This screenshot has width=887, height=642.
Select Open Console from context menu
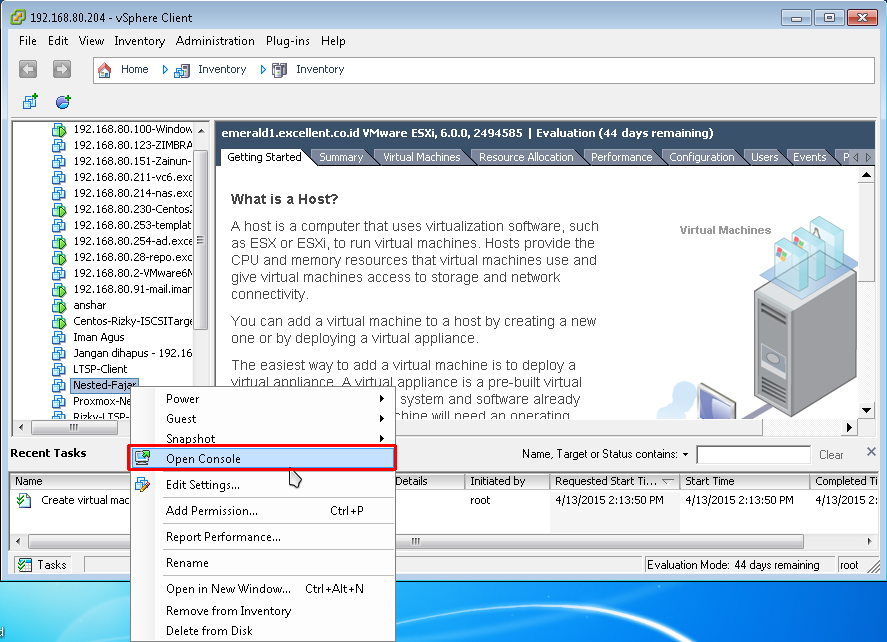[x=262, y=458]
